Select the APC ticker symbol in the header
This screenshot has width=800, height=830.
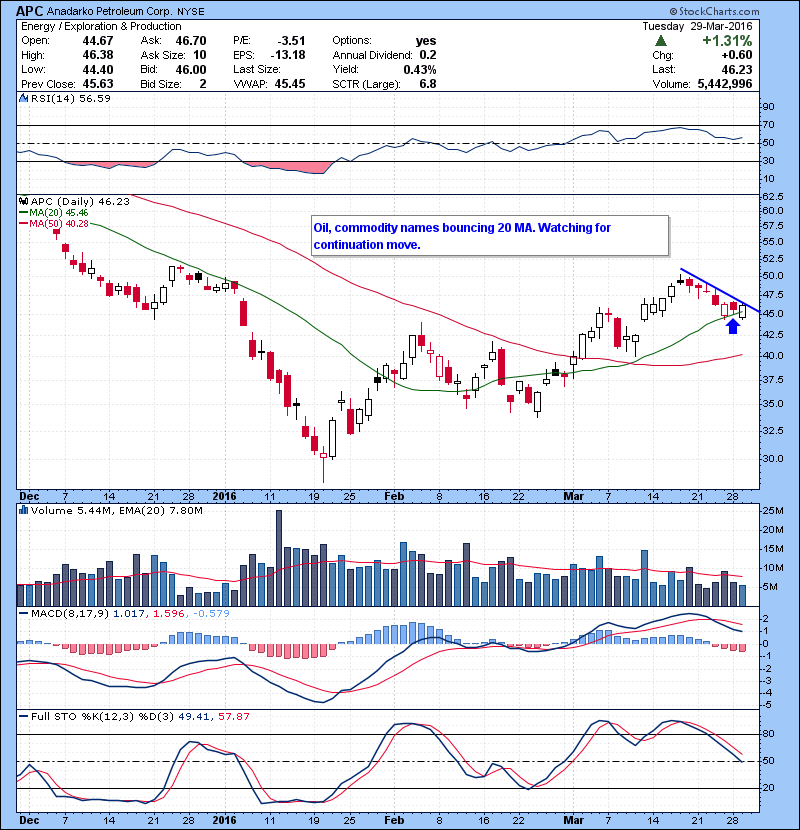[29, 11]
